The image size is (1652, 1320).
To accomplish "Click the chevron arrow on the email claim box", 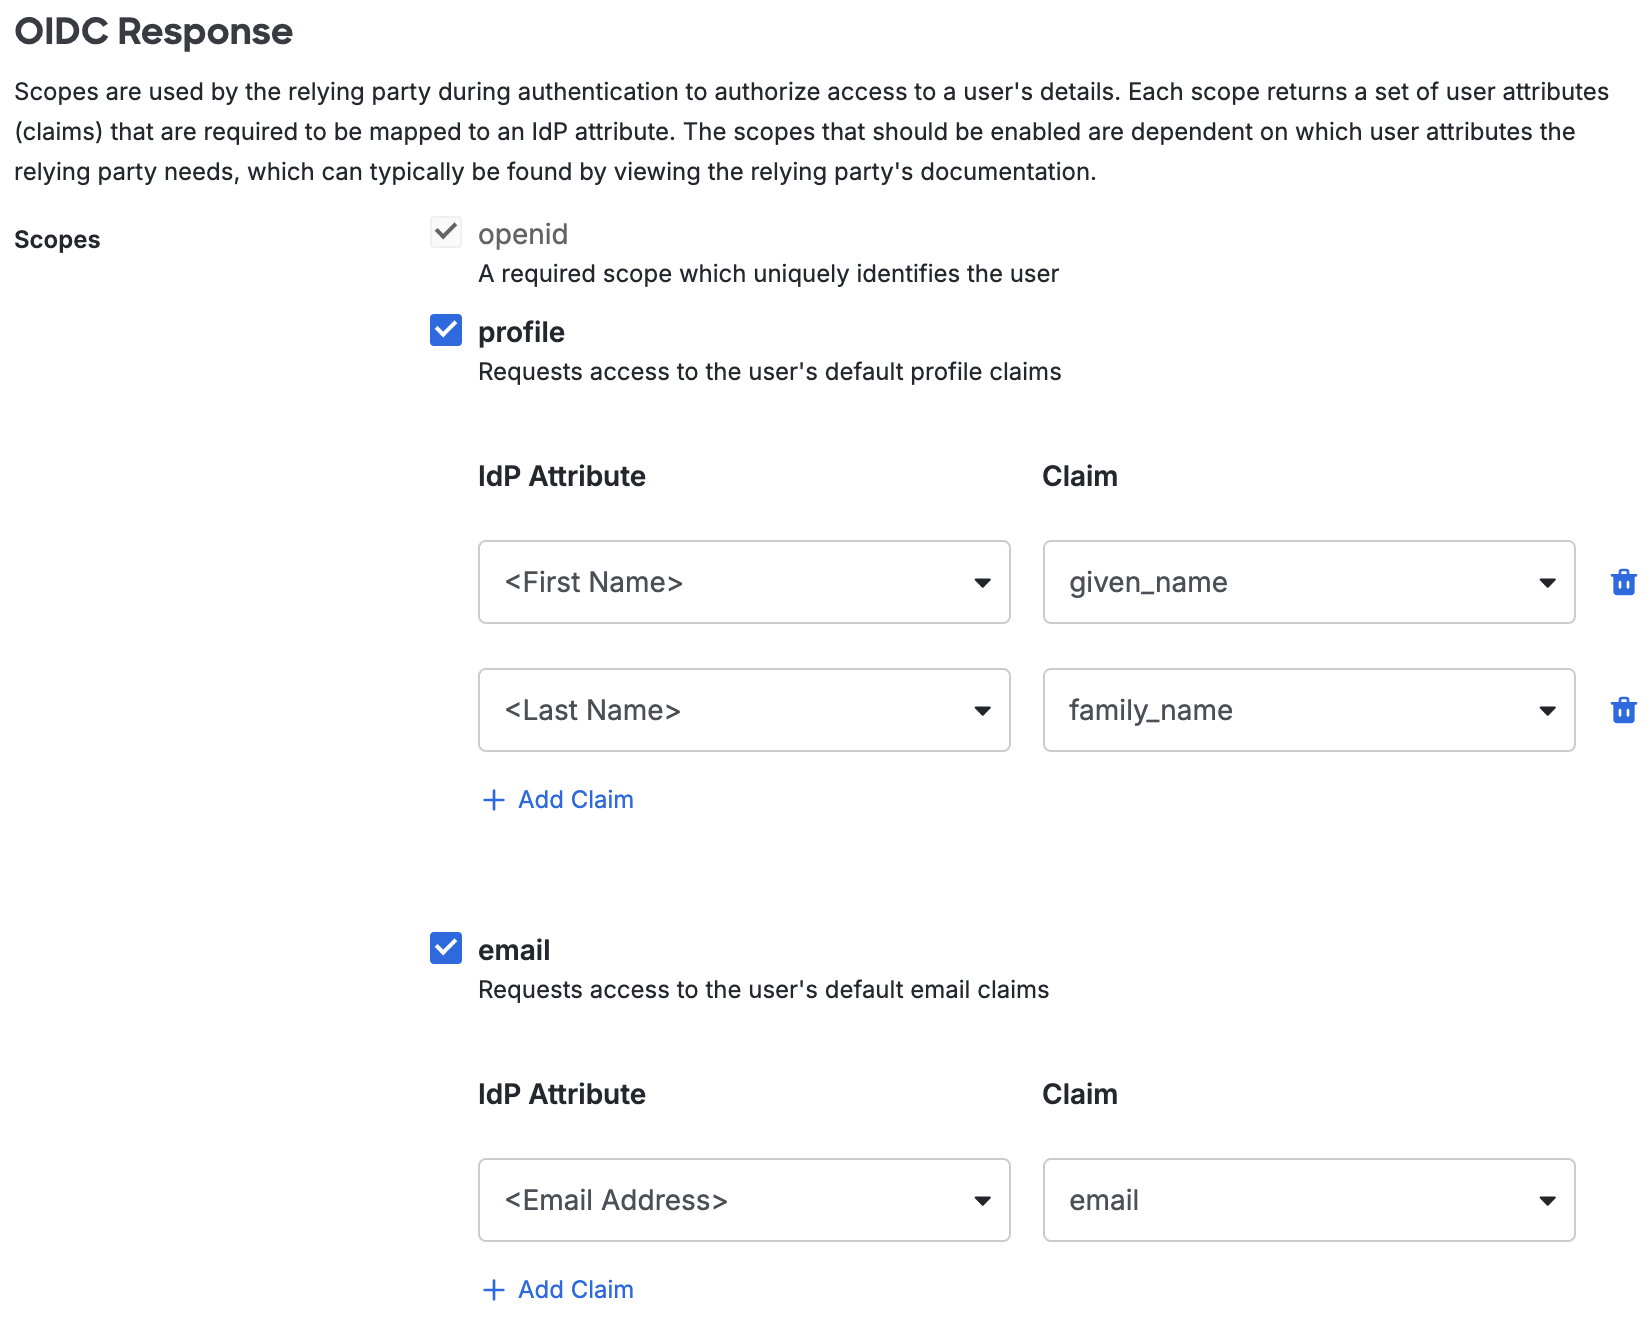I will tap(1547, 1200).
